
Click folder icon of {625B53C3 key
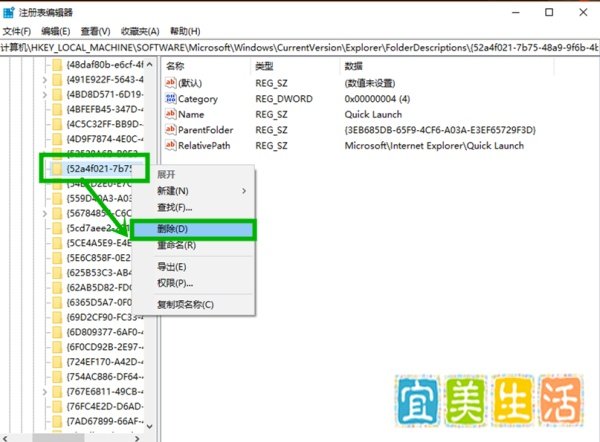point(57,273)
